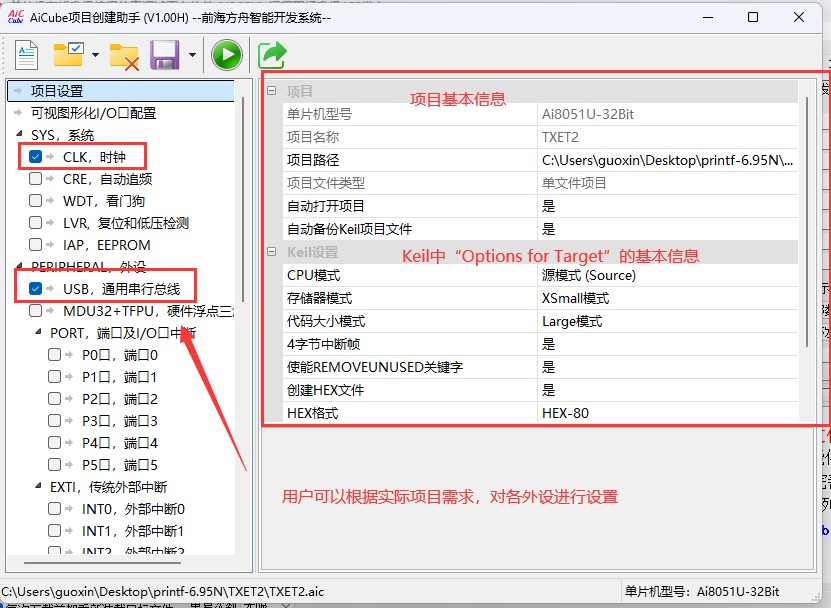Enable the P0口，端口0 checkbox

(55, 355)
